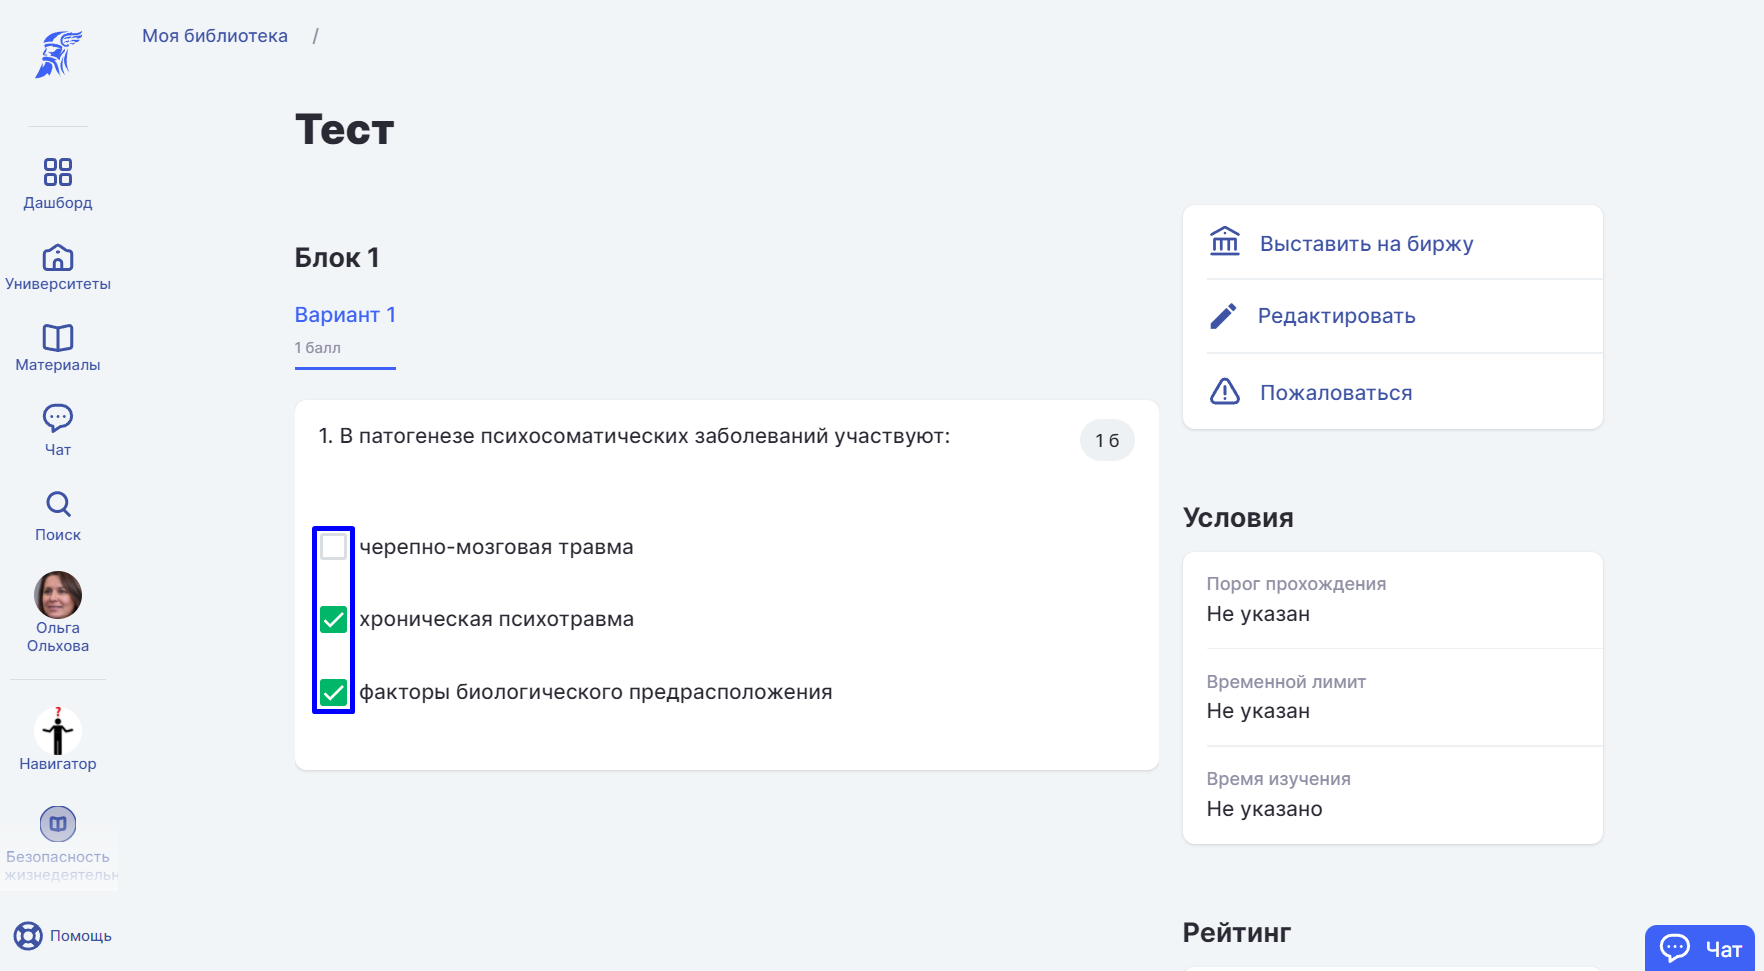
Task: Click the Рейтинг heading
Action: point(1237,933)
